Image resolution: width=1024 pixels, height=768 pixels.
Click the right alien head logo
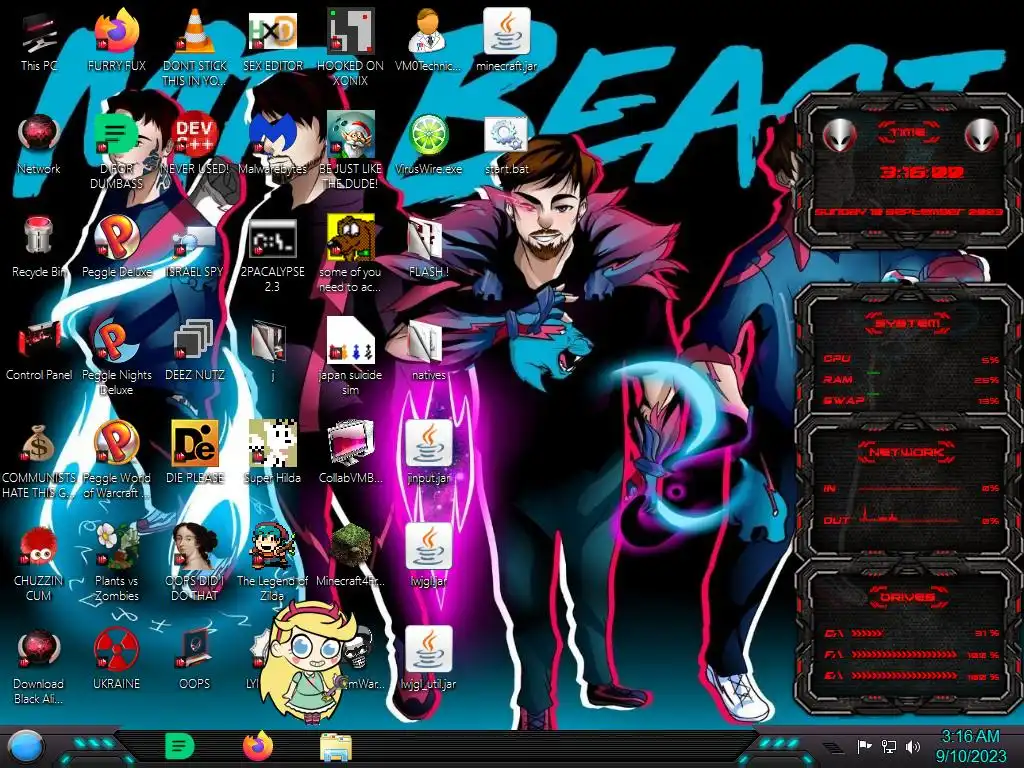tap(981, 135)
